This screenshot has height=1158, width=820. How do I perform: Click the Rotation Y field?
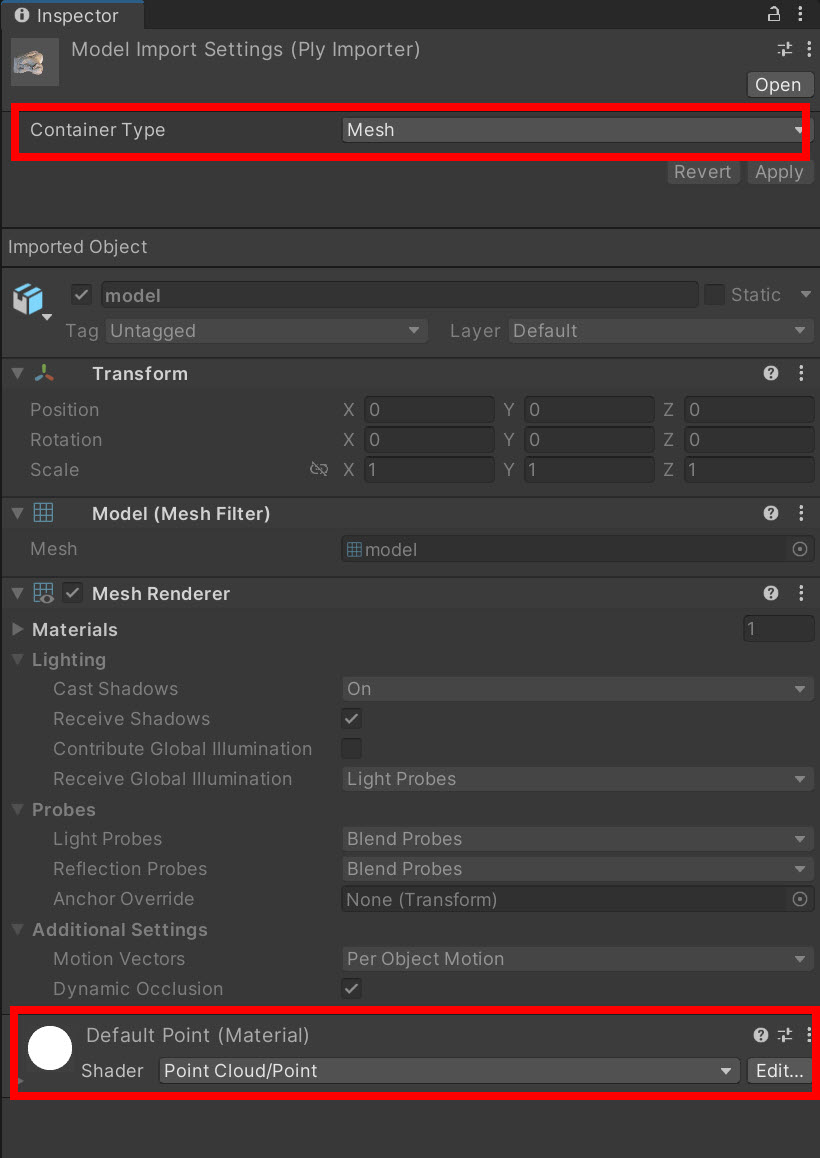(589, 439)
